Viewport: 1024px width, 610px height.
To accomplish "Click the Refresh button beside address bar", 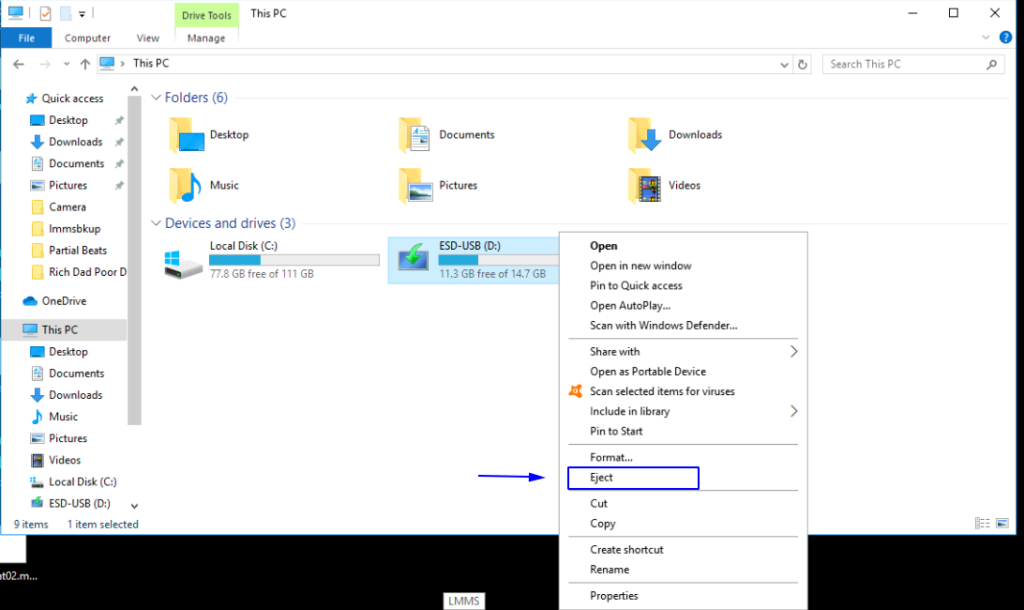I will [x=803, y=64].
